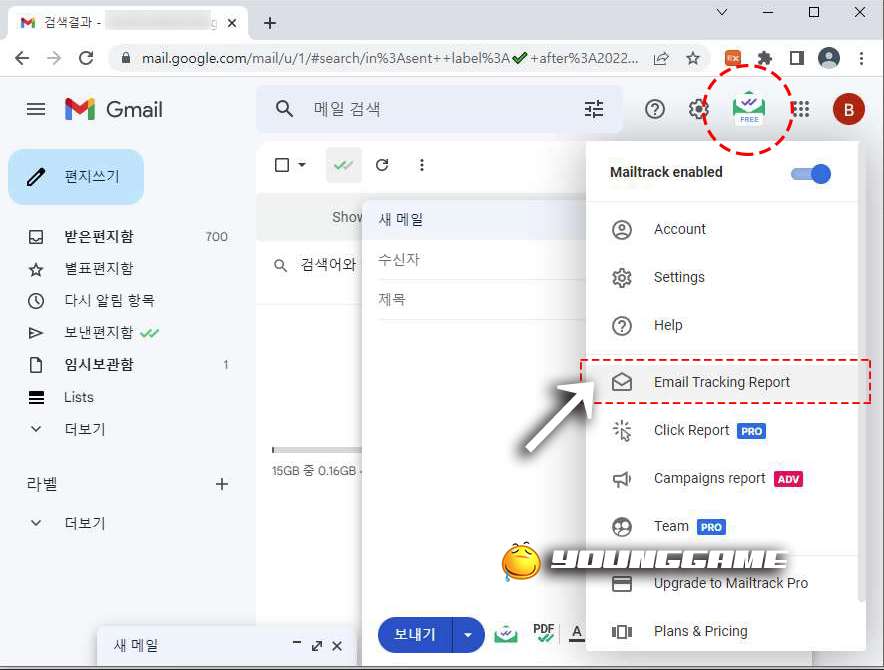The height and width of the screenshot is (670, 884).
Task: Open the Google apps grid
Action: [x=801, y=109]
